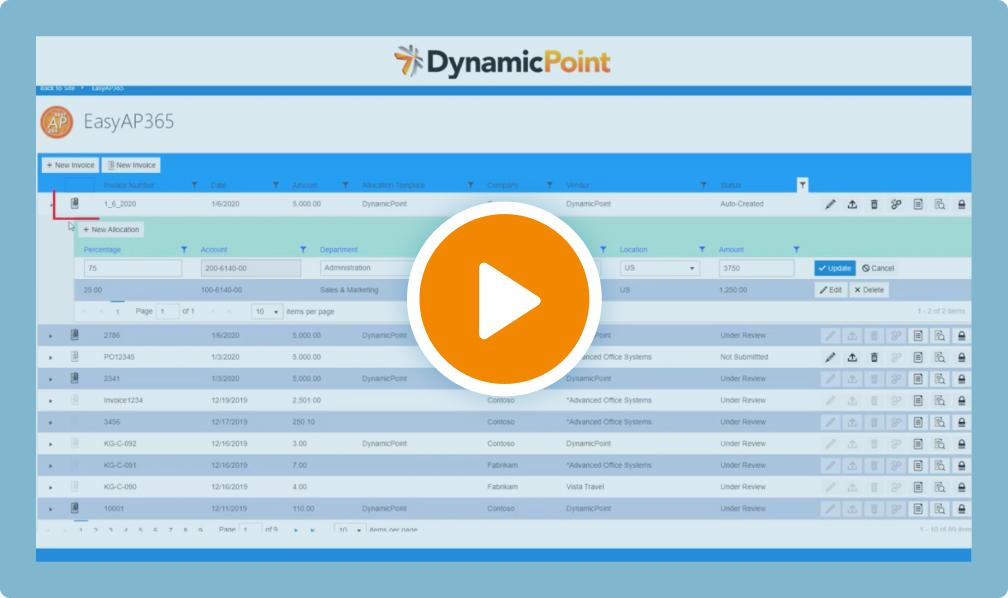Add a New Allocation
The width and height of the screenshot is (1008, 598).
pos(111,230)
